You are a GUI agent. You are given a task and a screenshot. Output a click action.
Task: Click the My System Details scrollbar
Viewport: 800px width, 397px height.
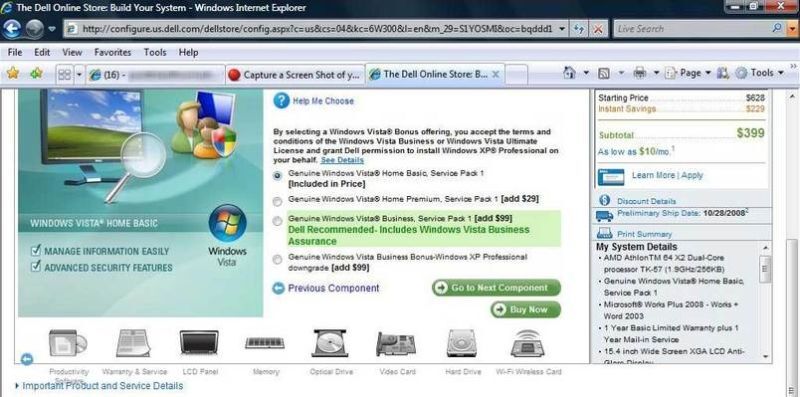765,302
